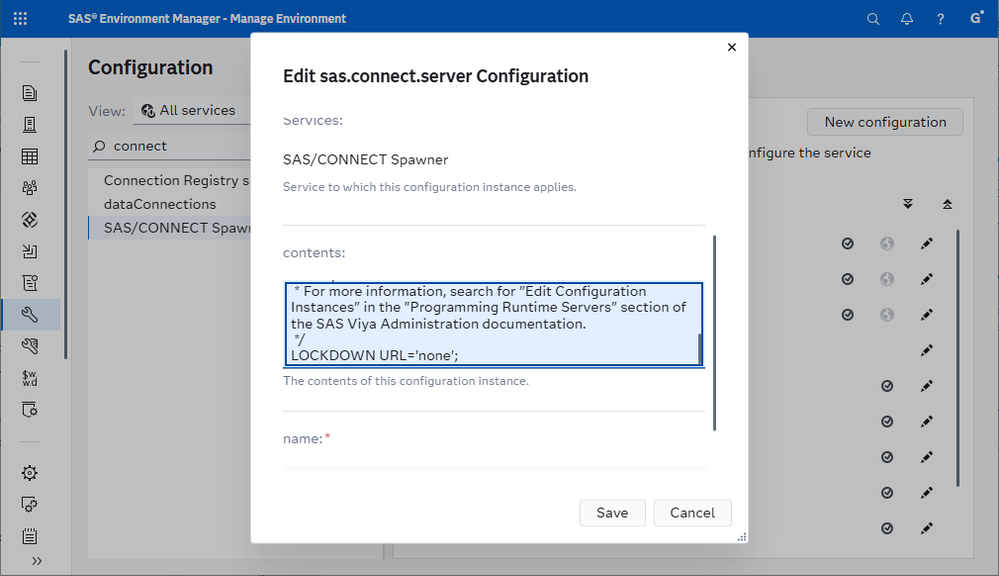
Task: Open the window-with-gears sidebar icon
Action: pos(29,505)
